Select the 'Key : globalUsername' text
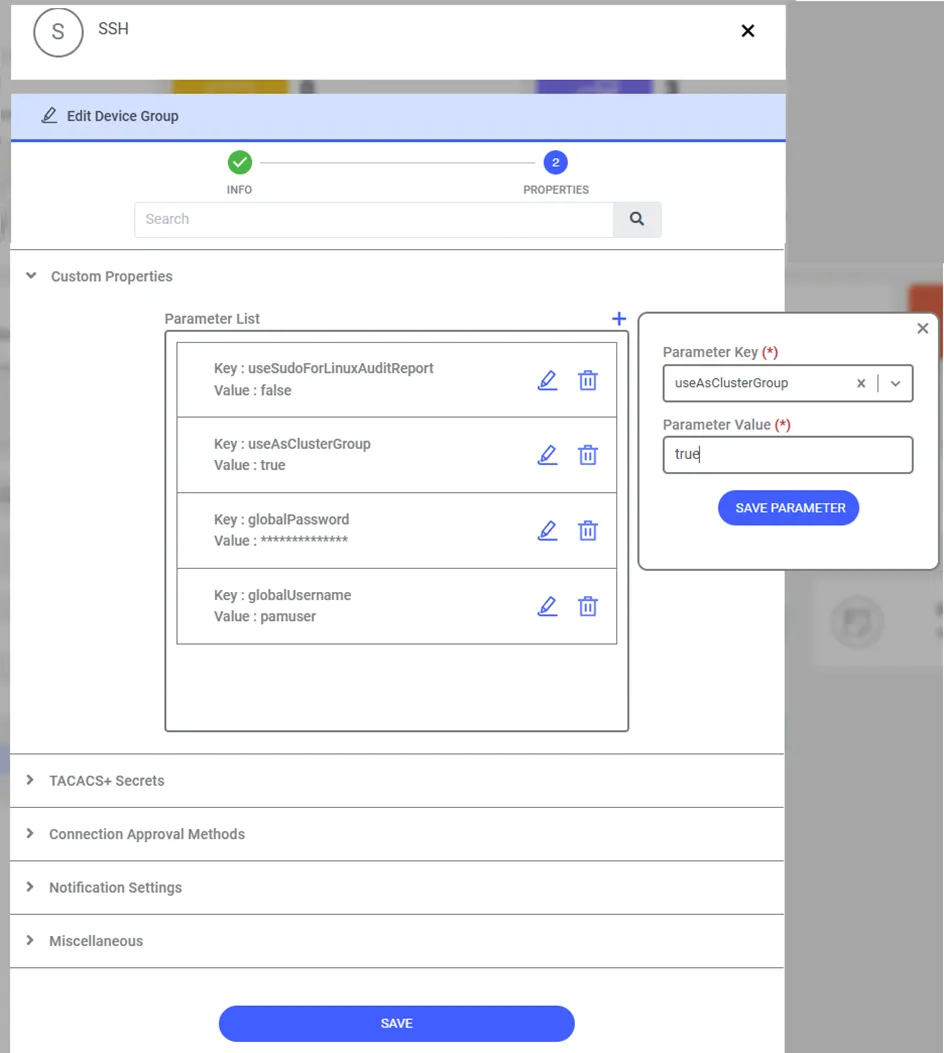The width and height of the screenshot is (944, 1053). point(283,595)
